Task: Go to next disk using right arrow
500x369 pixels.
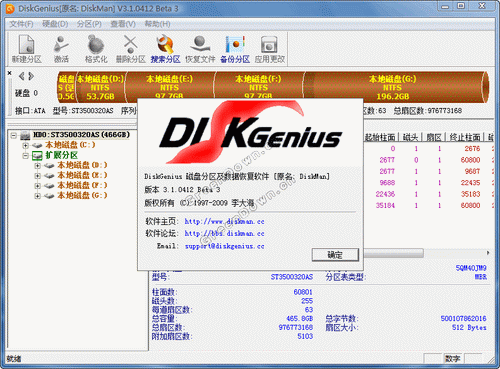Action: (31, 76)
